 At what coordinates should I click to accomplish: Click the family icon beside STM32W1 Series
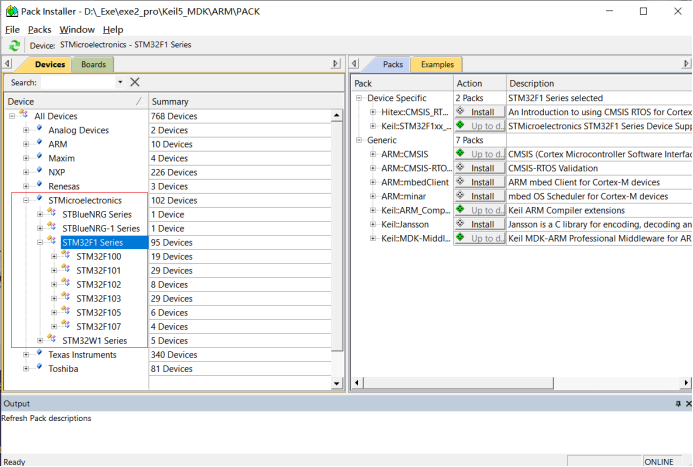pos(52,339)
